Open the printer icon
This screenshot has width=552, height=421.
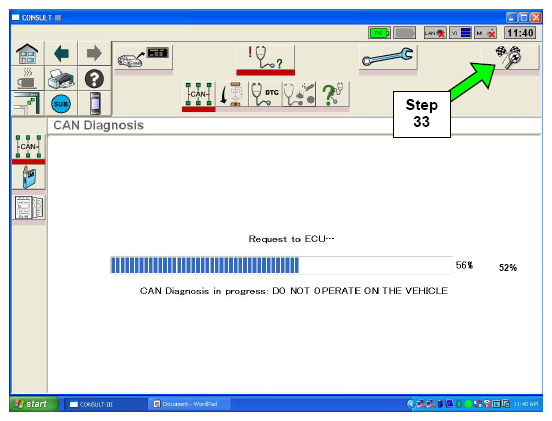point(61,78)
